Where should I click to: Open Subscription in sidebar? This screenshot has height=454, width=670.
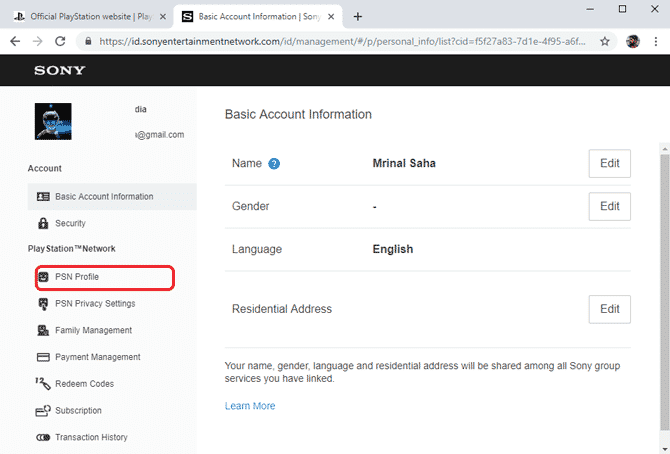pos(112,410)
